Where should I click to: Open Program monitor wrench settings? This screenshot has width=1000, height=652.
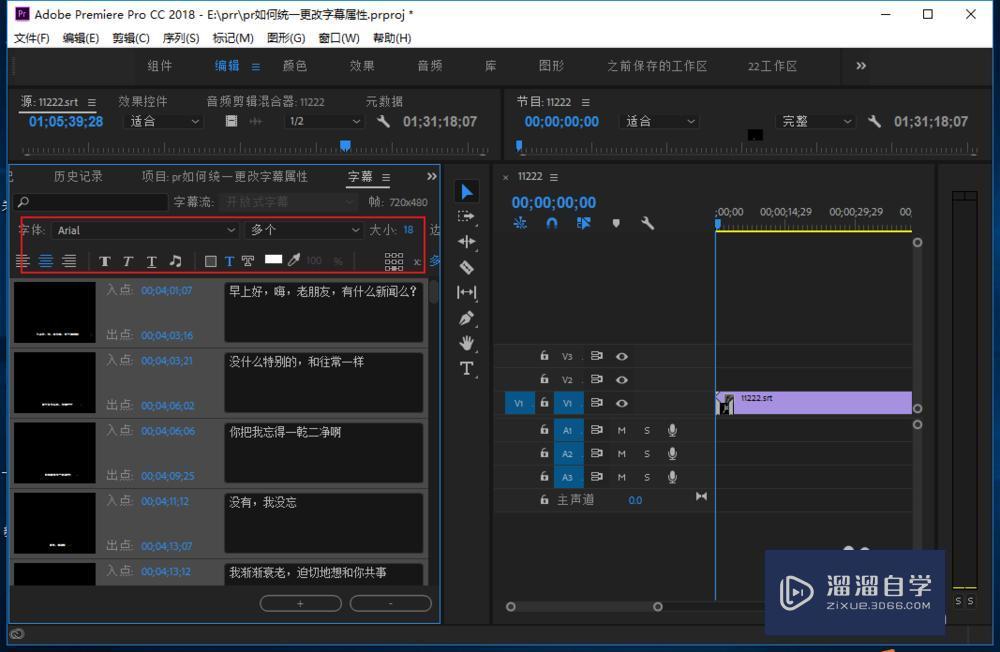coord(874,121)
